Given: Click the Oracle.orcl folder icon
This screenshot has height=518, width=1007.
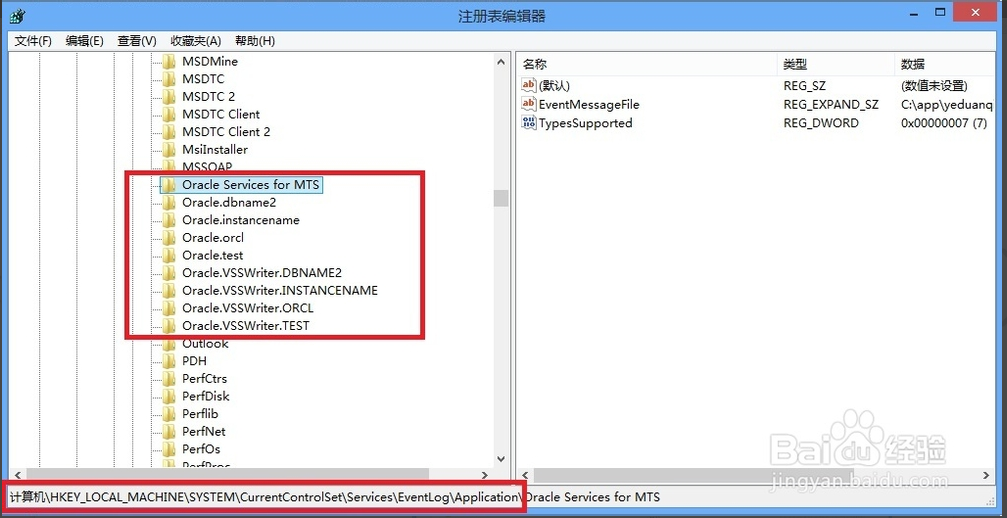Looking at the screenshot, I should coord(169,237).
